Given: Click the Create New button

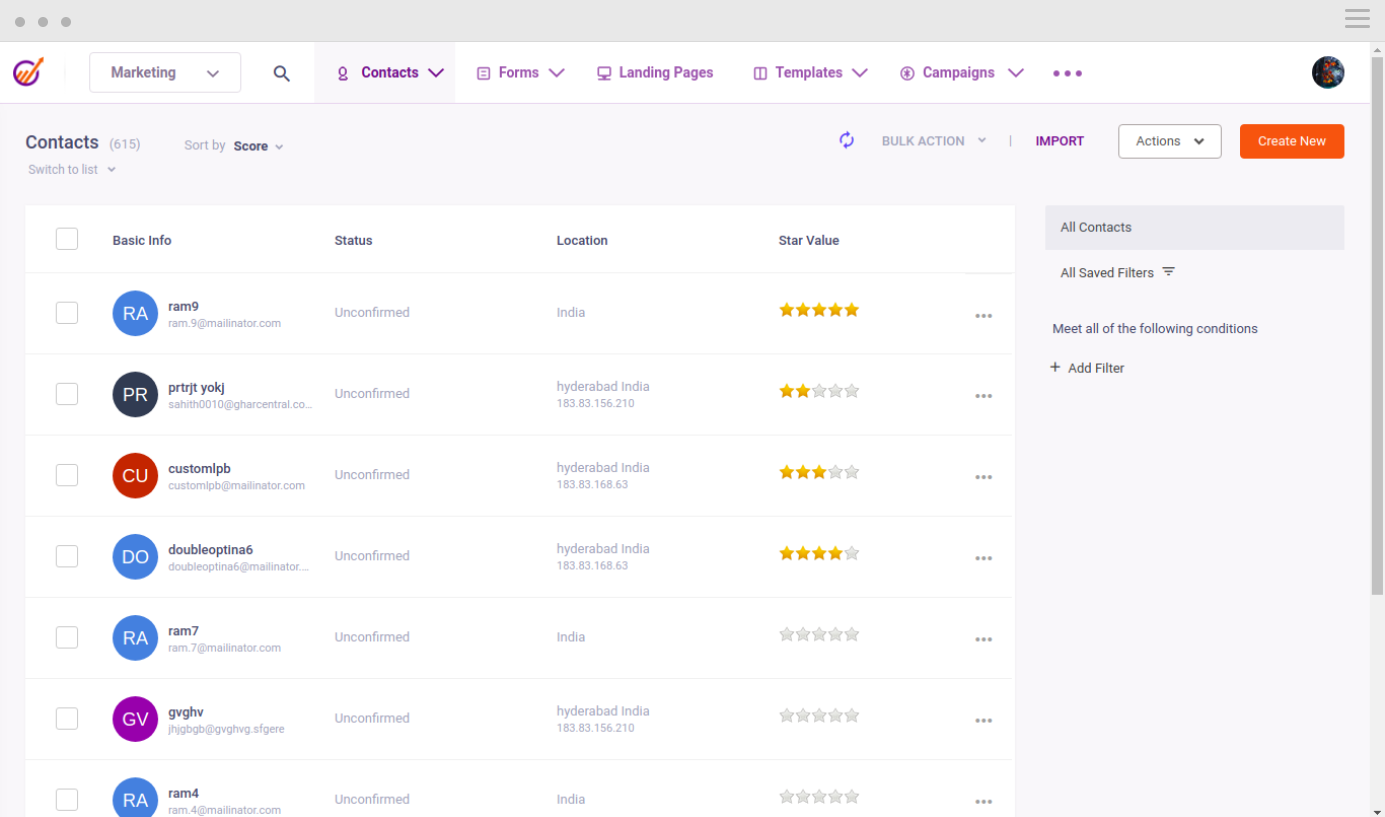Looking at the screenshot, I should click(x=1292, y=141).
